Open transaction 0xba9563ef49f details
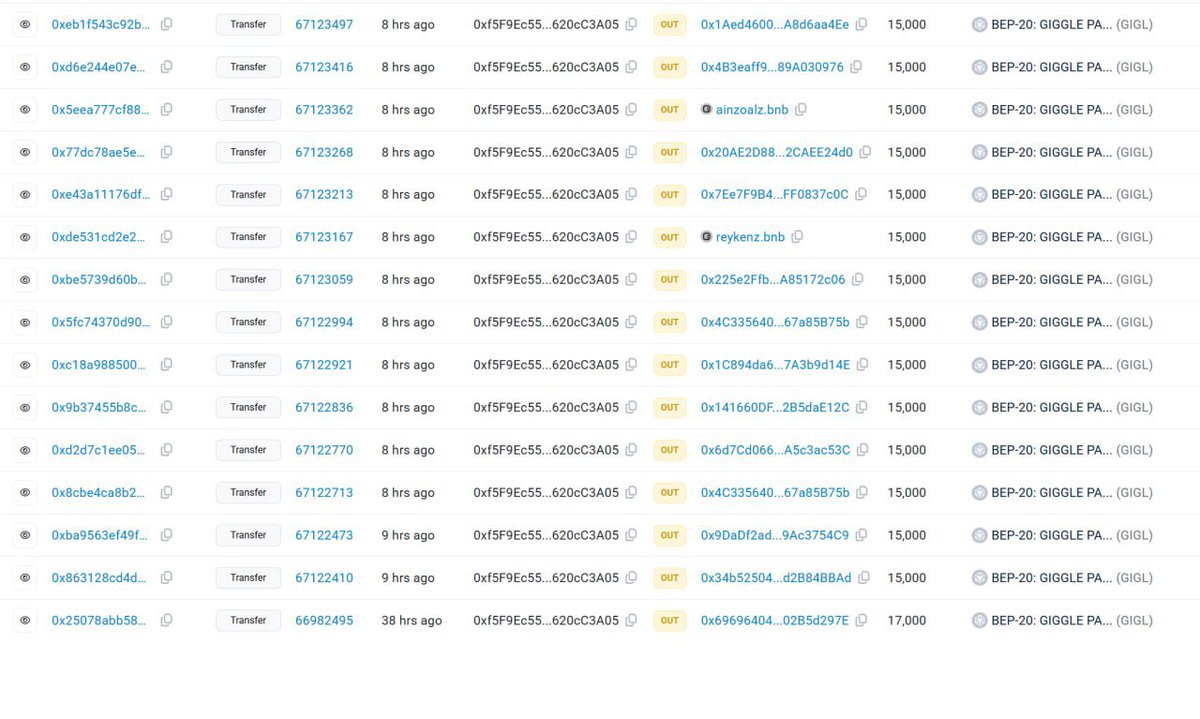Viewport: 1200px width, 719px height. point(99,535)
